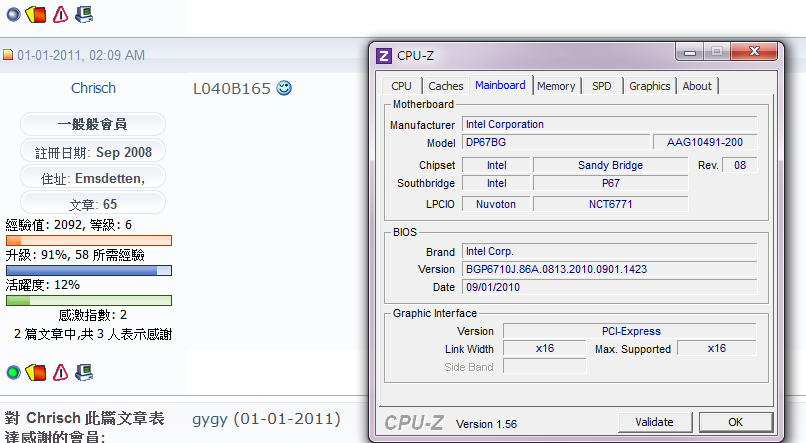Close the CPU-Z window
The image size is (806, 443).
[754, 51]
